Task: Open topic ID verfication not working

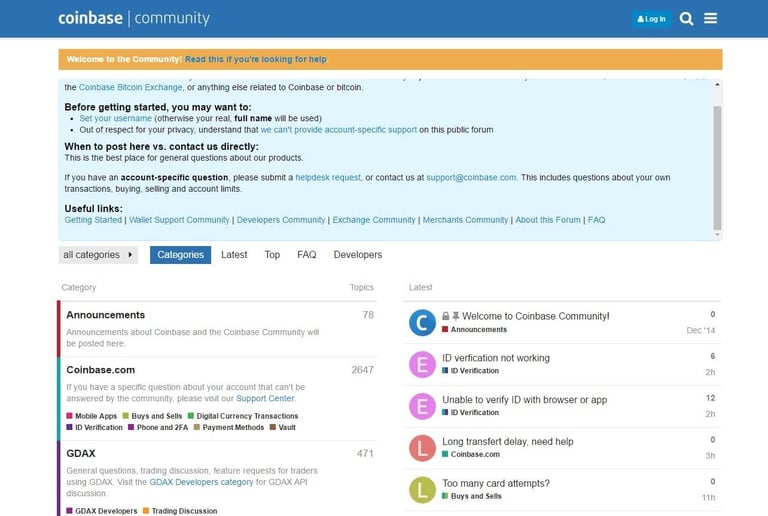Action: point(496,358)
